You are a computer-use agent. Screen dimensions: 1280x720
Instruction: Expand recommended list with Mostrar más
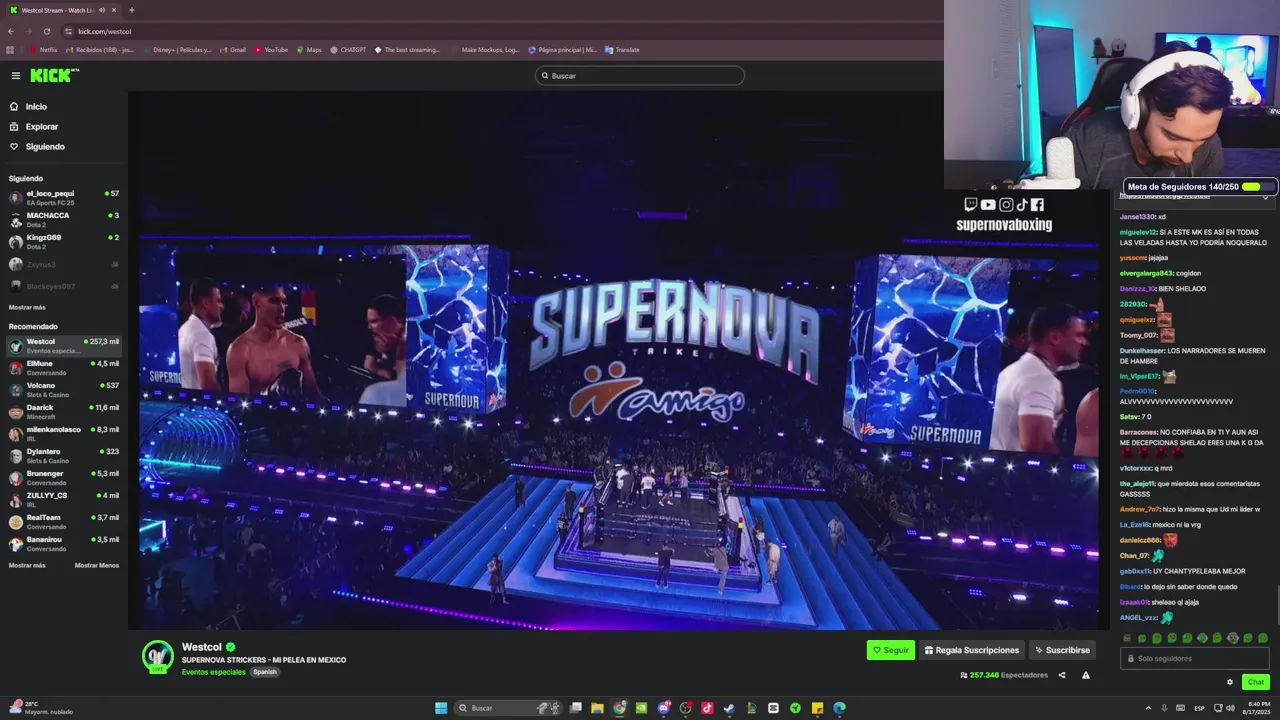tap(27, 565)
